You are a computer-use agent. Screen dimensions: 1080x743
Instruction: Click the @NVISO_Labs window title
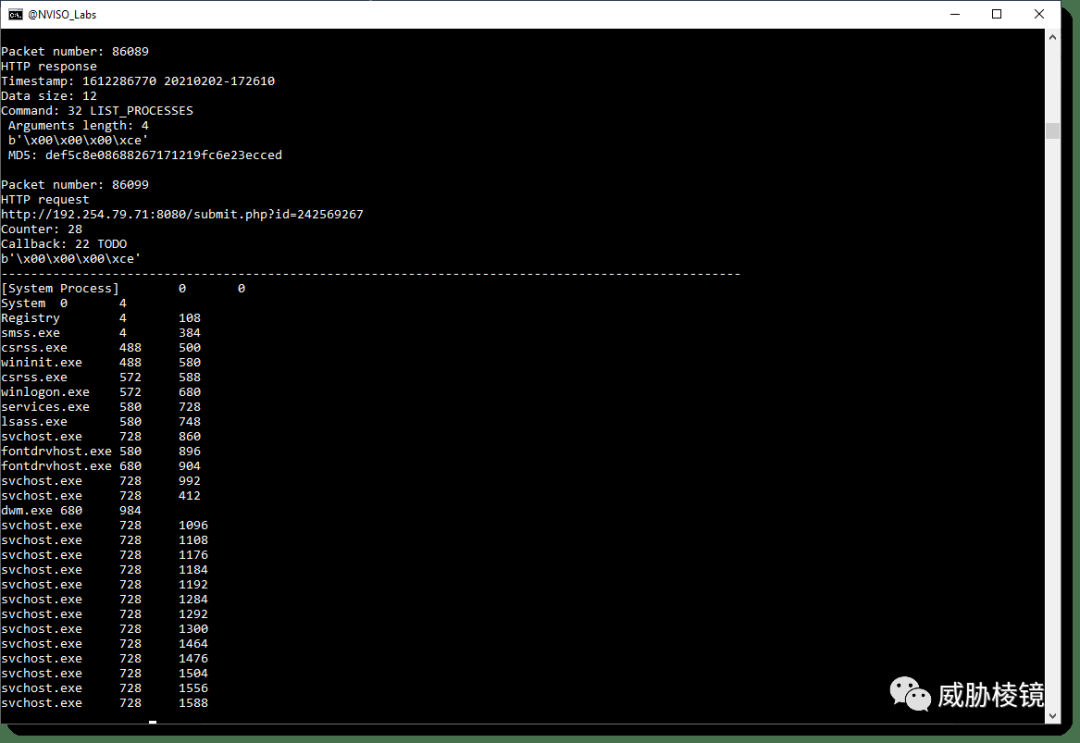click(62, 14)
